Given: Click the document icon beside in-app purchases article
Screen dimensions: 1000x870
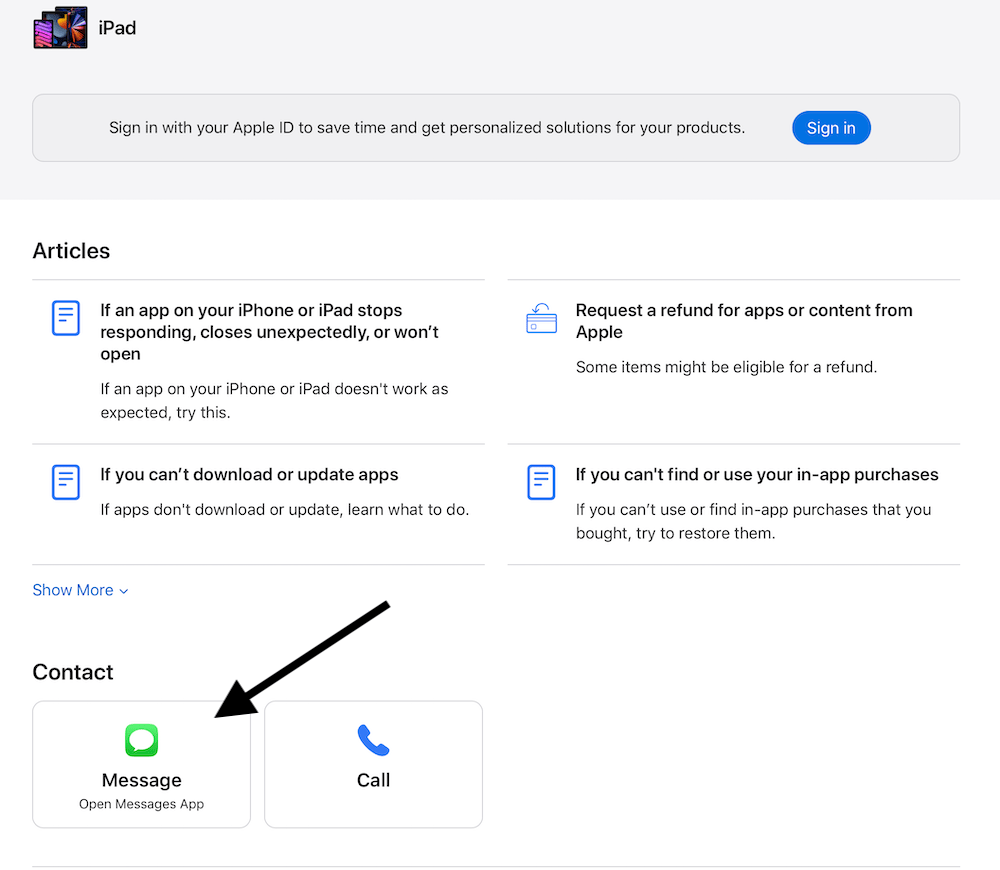Looking at the screenshot, I should click(x=541, y=482).
